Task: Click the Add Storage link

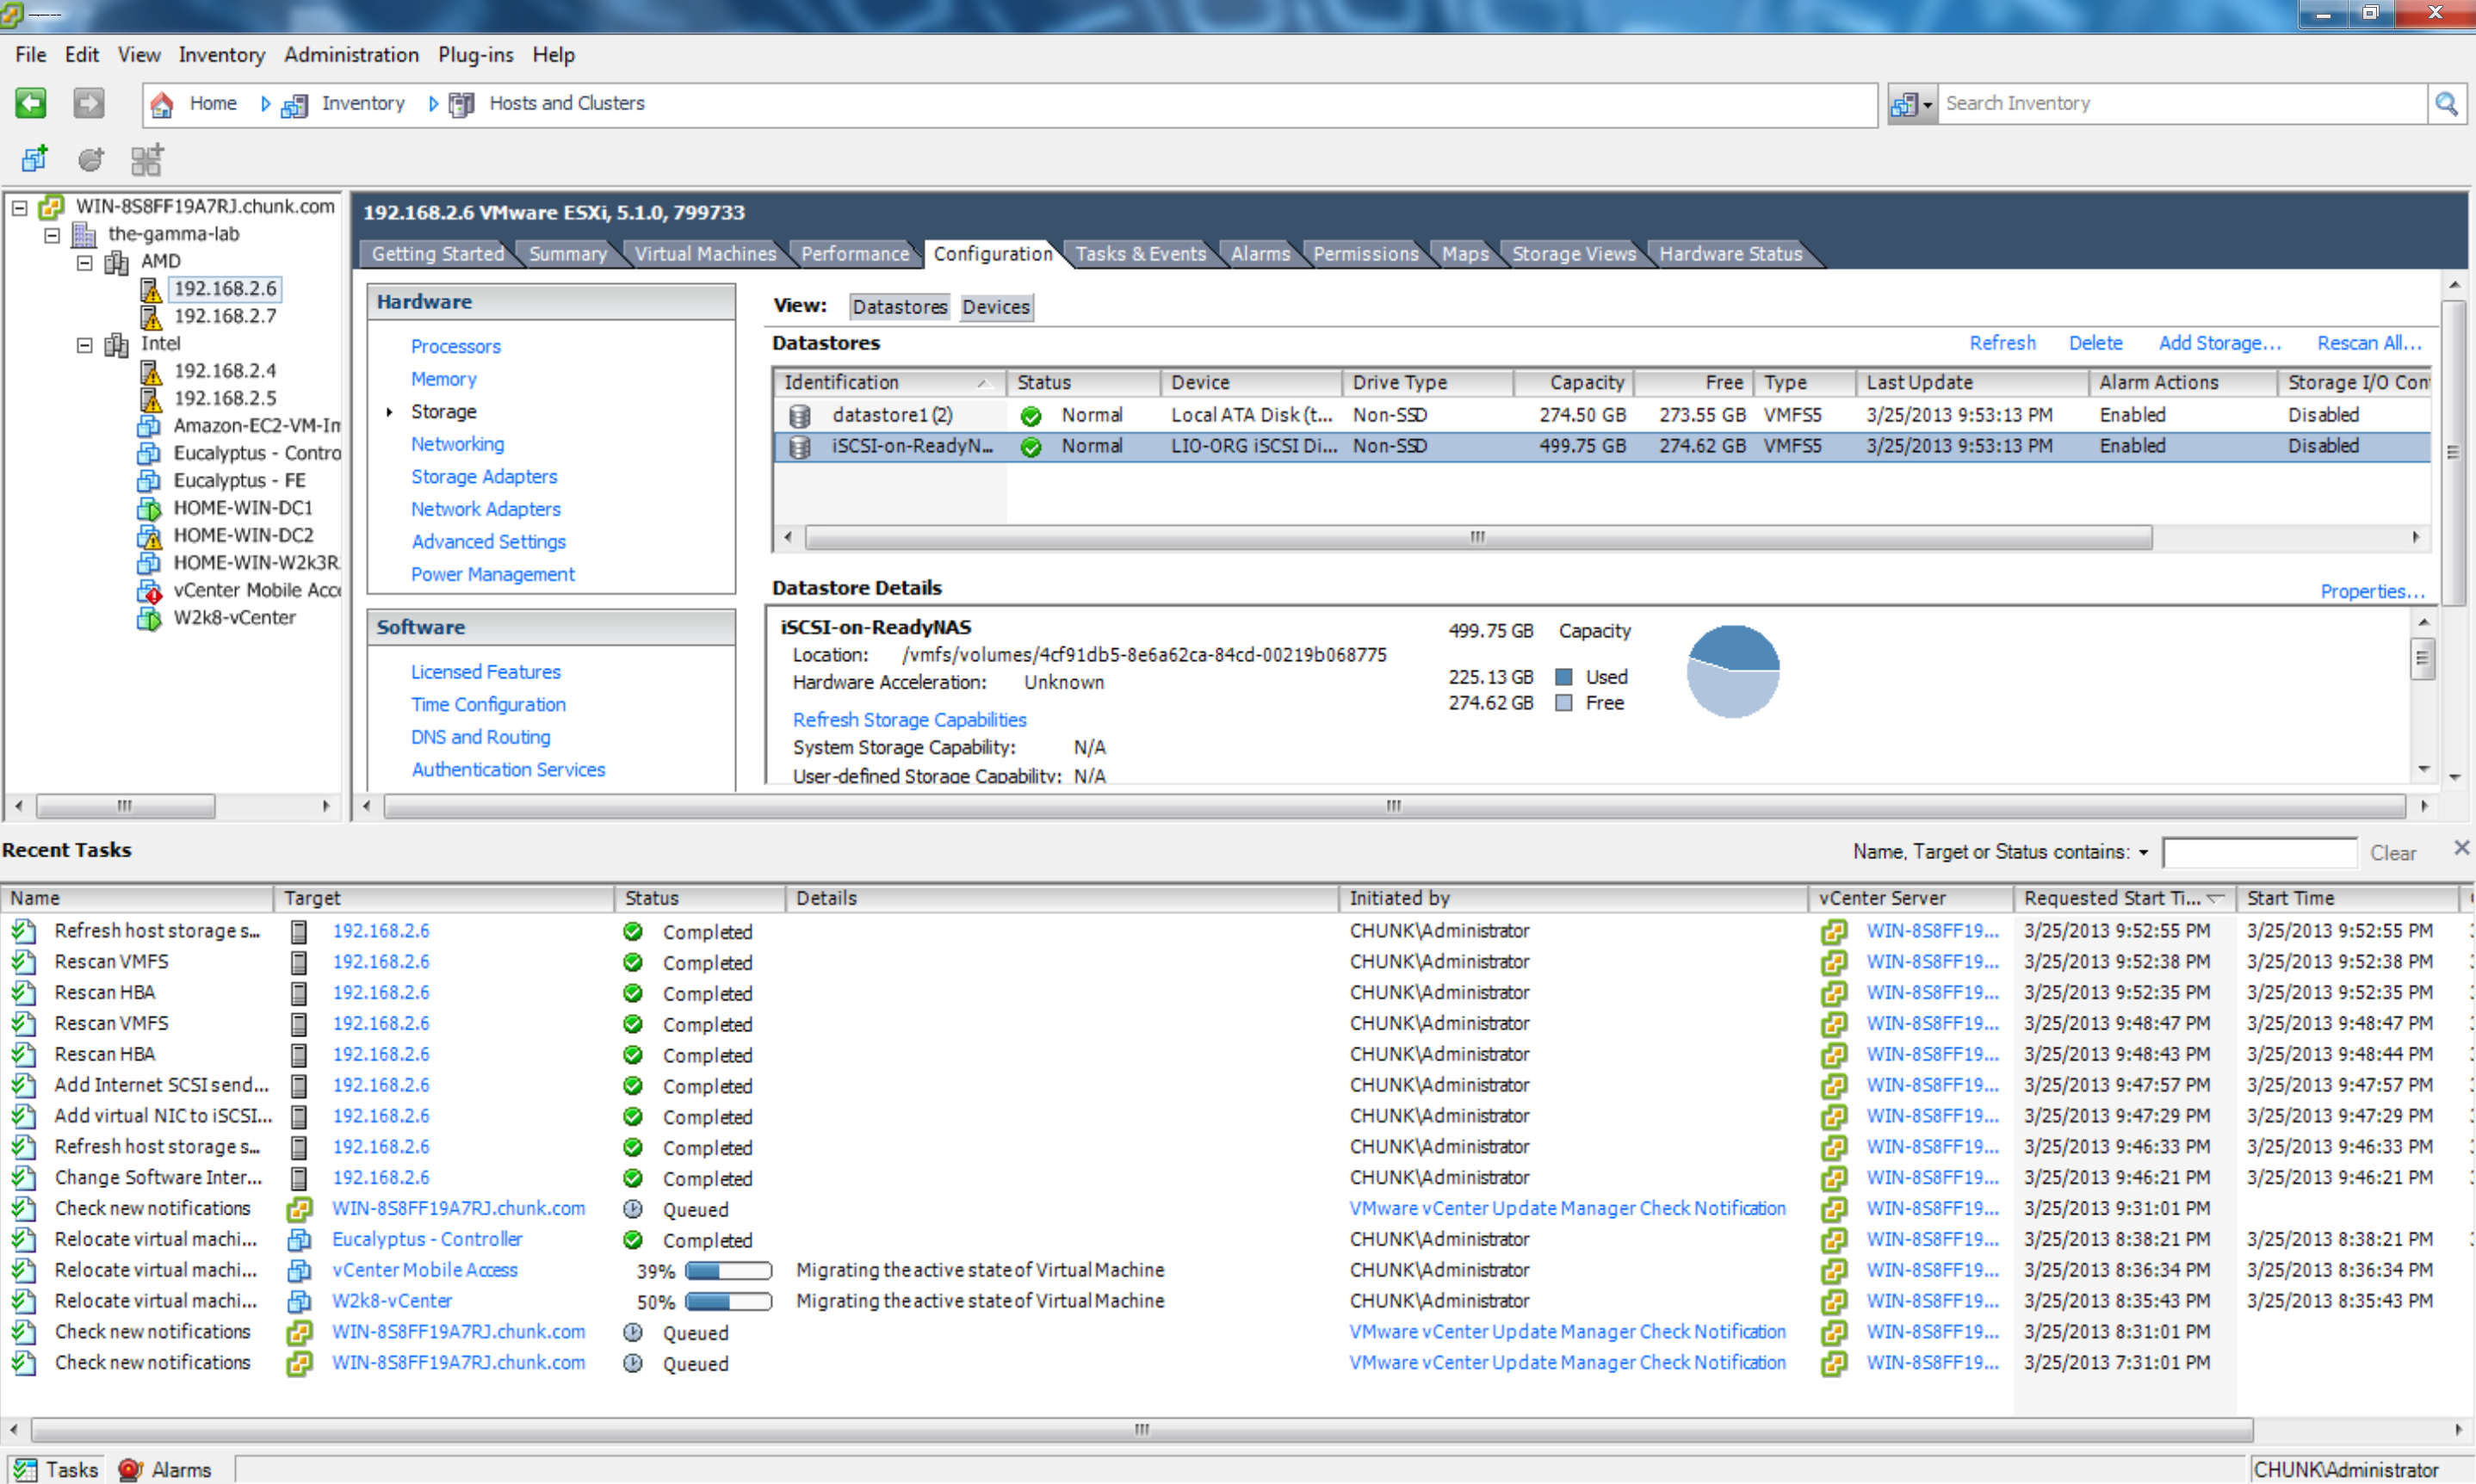Action: (x=2219, y=343)
